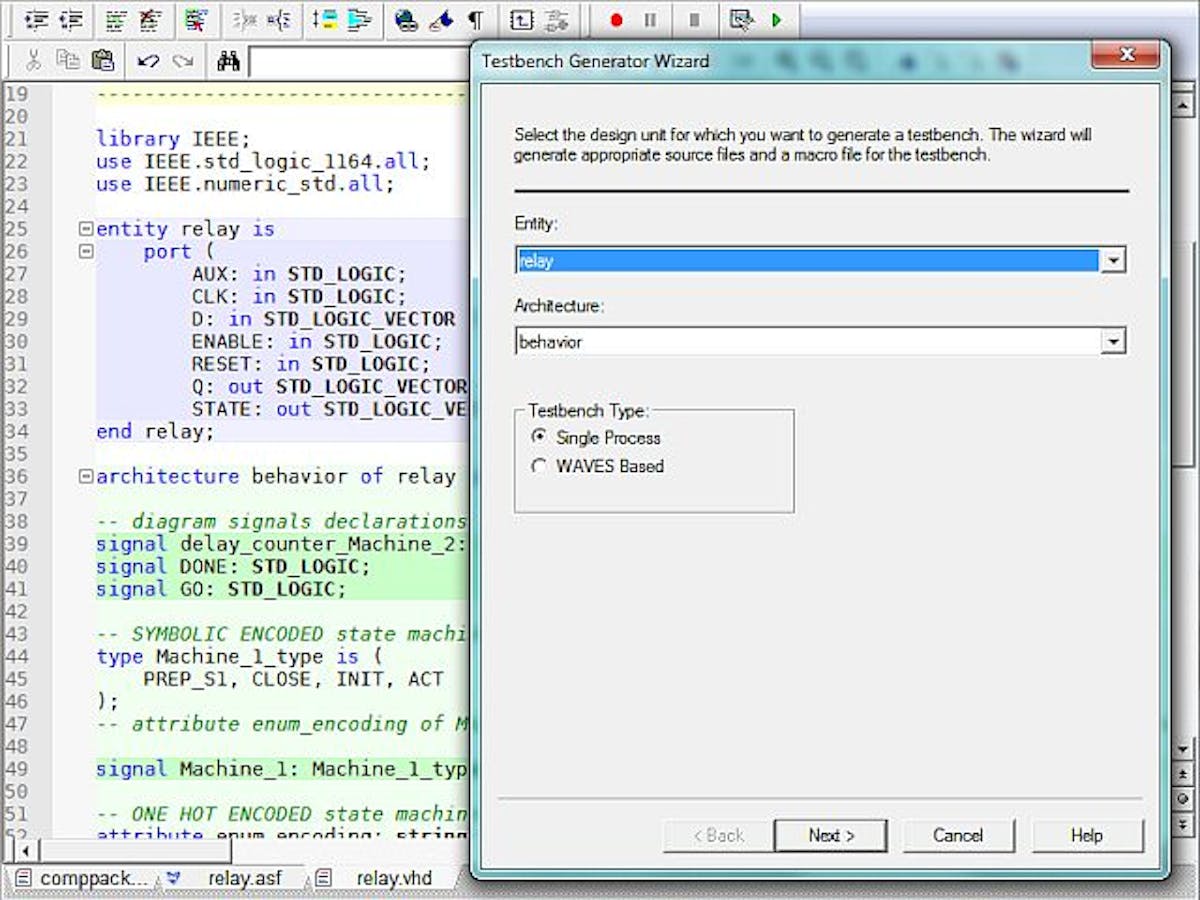Click the Help button
Image resolution: width=1200 pixels, height=900 pixels.
tap(1087, 835)
